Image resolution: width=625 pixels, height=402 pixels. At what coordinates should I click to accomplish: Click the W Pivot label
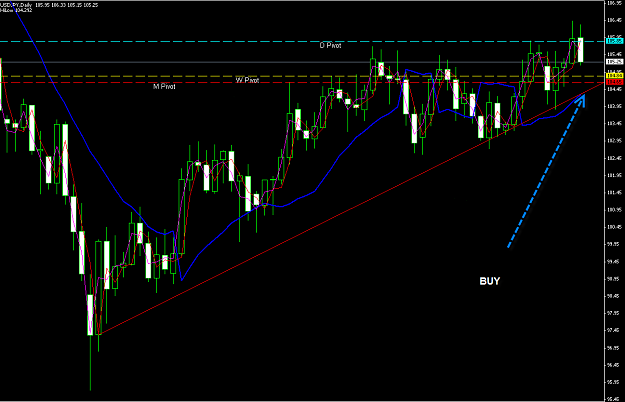click(x=247, y=80)
